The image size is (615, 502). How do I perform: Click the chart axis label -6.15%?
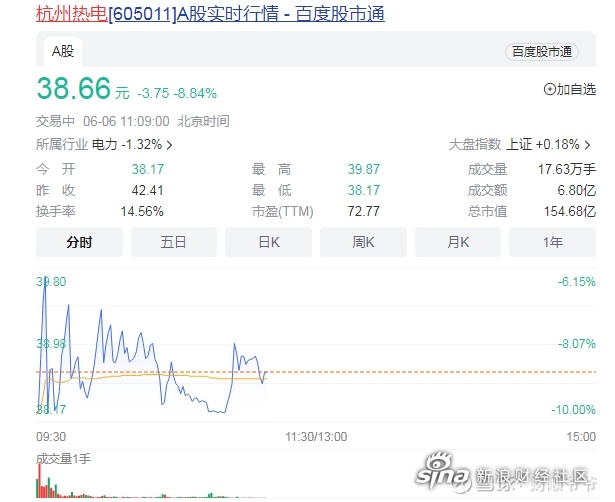[577, 282]
